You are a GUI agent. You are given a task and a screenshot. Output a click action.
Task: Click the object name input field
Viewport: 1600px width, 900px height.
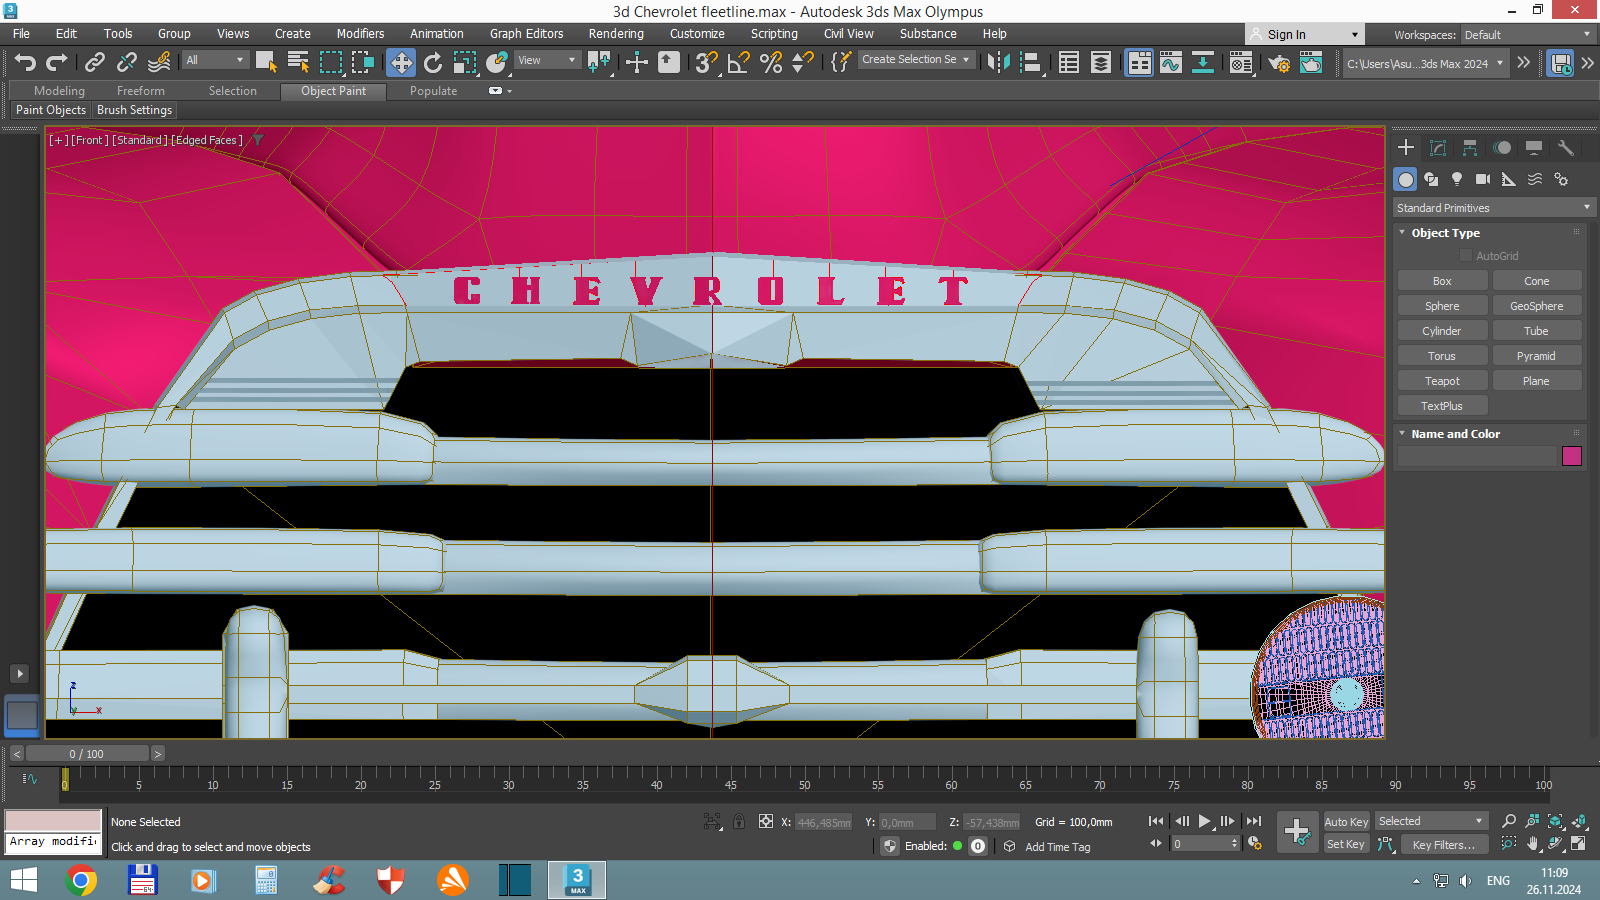click(1478, 456)
